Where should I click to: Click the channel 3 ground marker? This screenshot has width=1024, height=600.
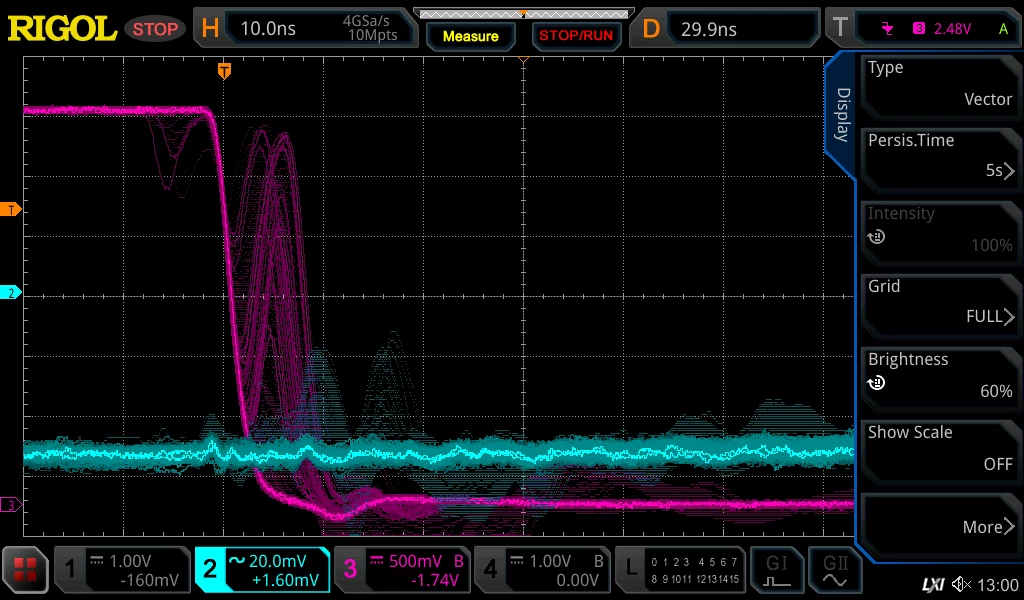coord(10,505)
